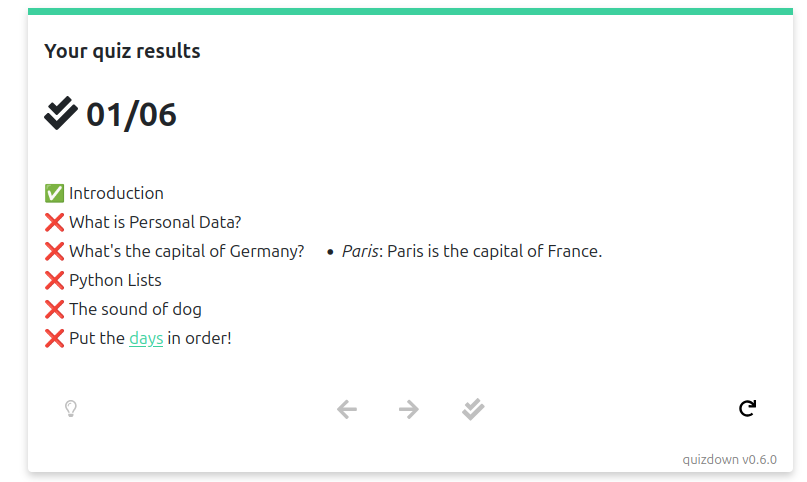Click the double-check evaluate icon in footer

click(x=473, y=409)
